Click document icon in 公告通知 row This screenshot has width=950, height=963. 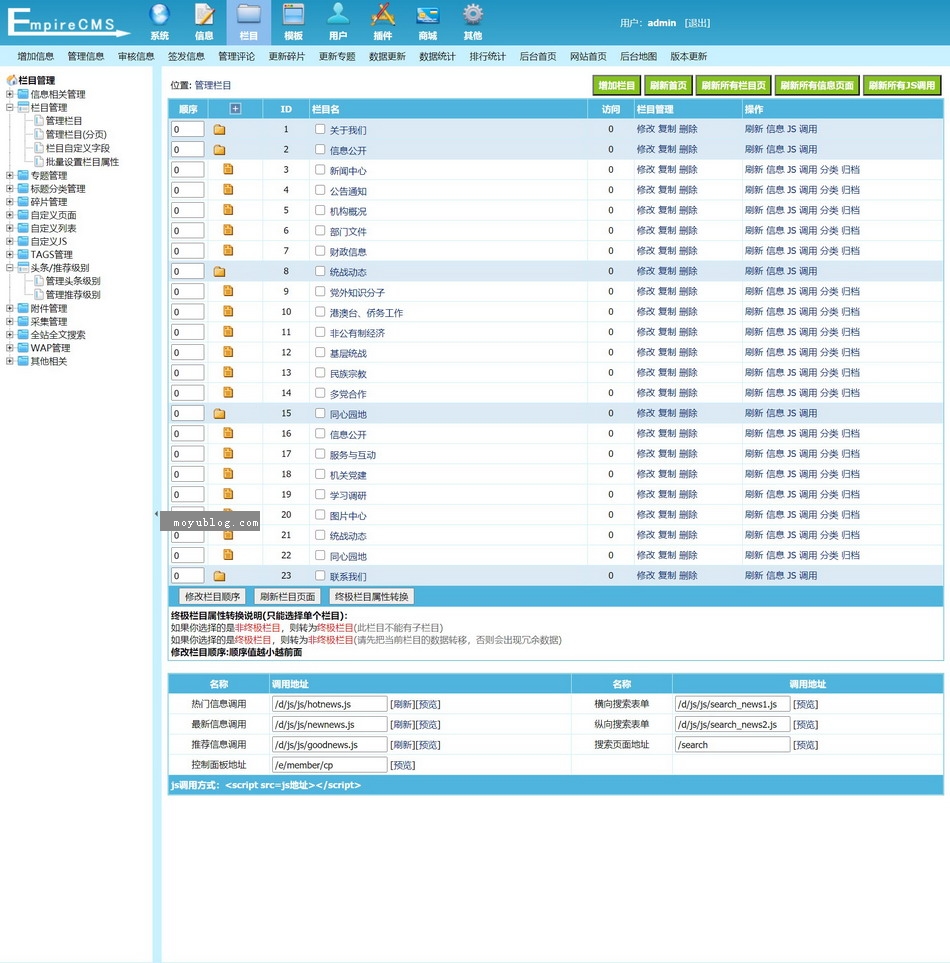click(228, 189)
